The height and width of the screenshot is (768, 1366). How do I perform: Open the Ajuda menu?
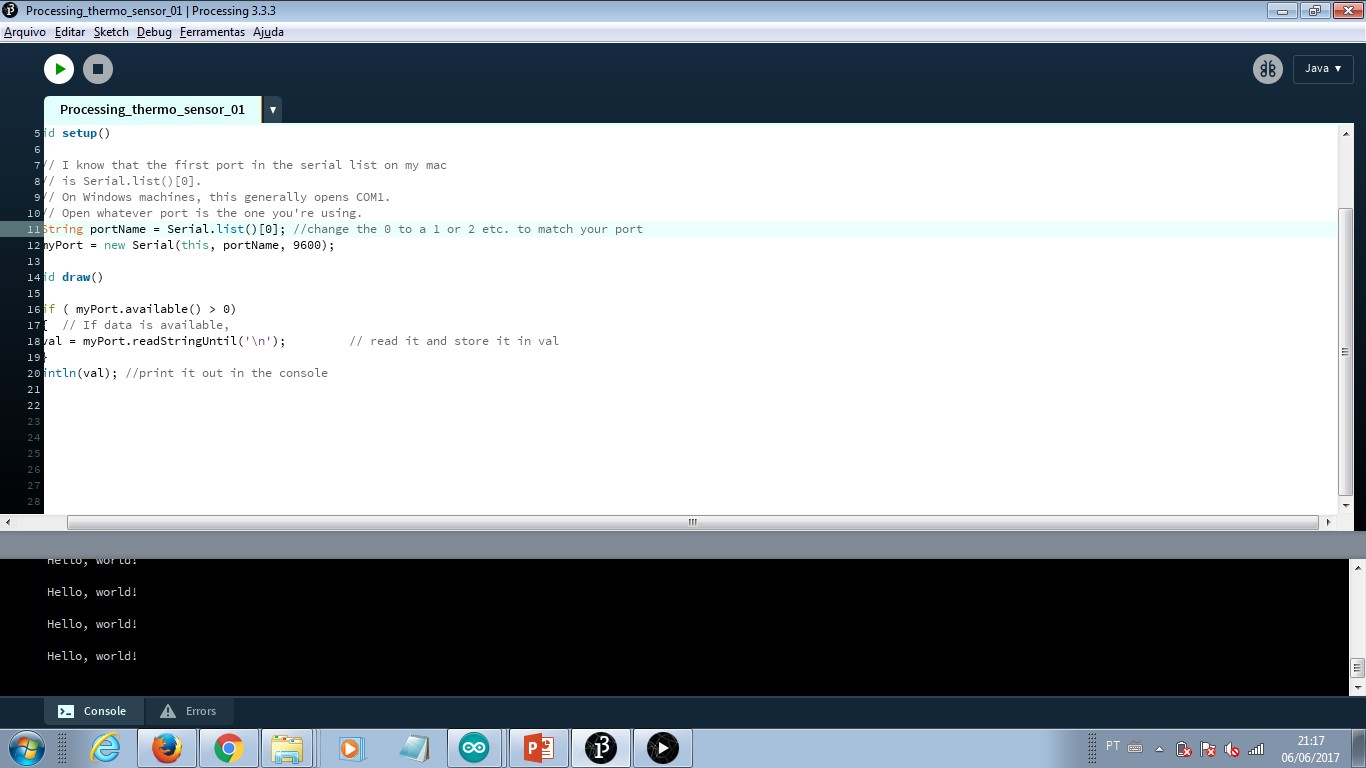coord(268,32)
